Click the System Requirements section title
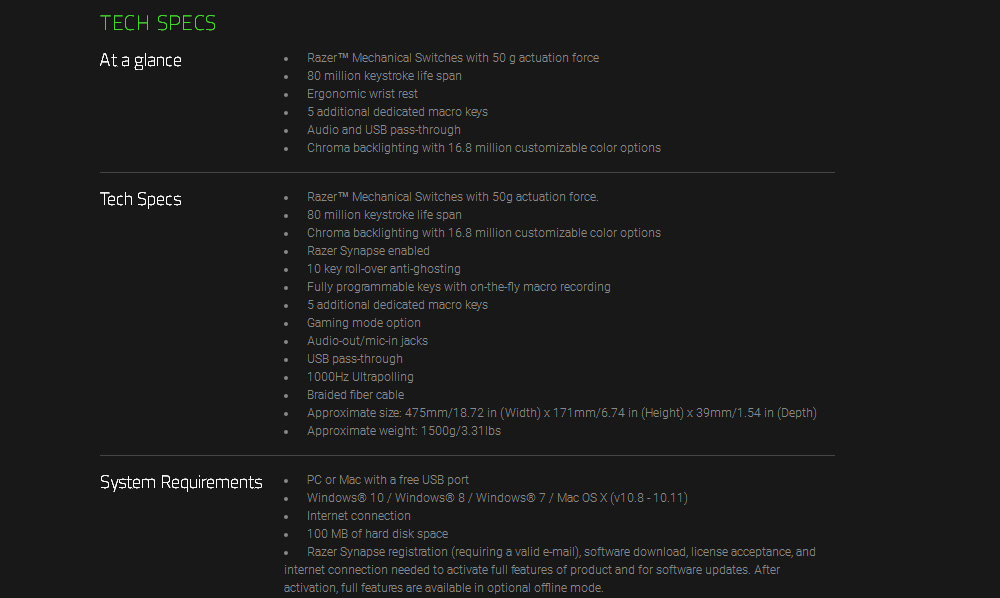Viewport: 1000px width, 598px height. tap(181, 482)
